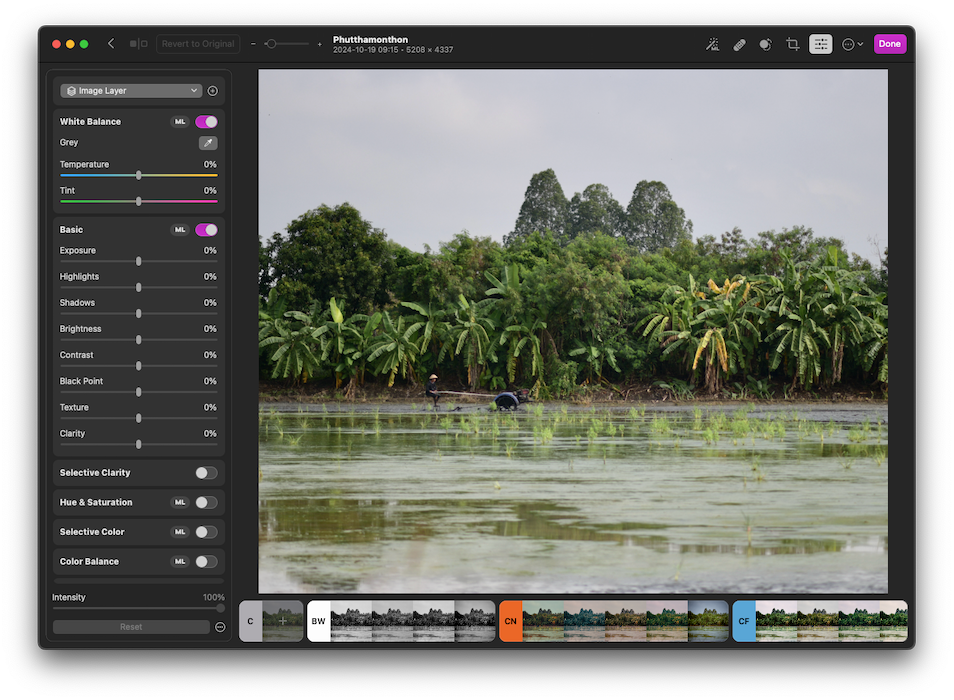
Task: Click the farmer in the photo
Action: click(x=433, y=389)
